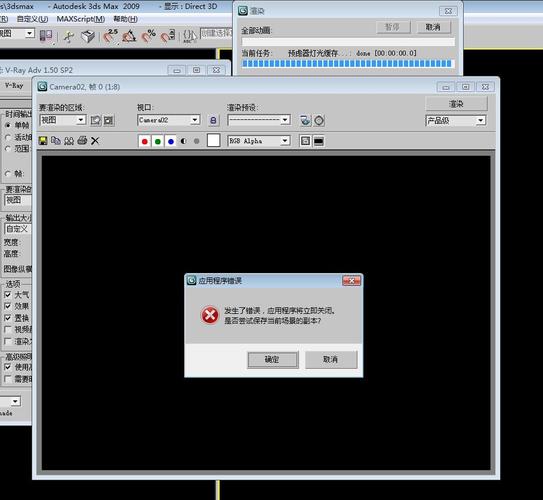Open the 视图 area dropdown in render setup

point(17,200)
